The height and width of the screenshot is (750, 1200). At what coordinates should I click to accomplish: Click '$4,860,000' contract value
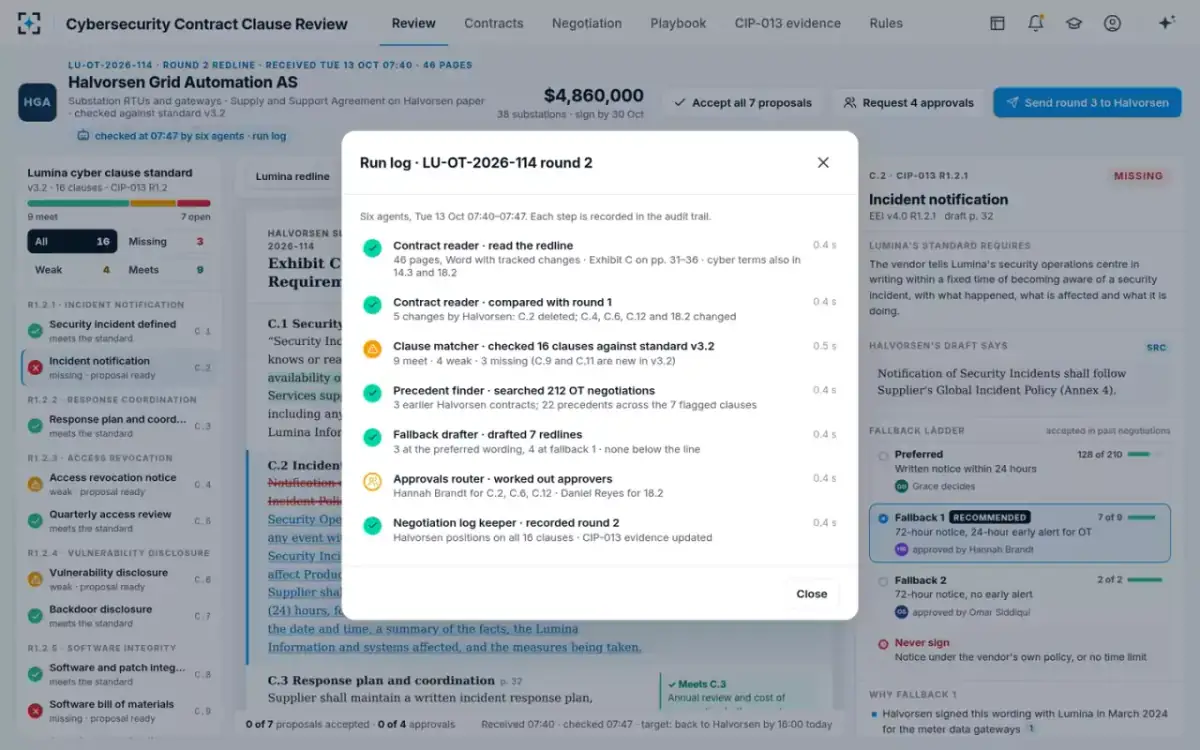point(594,96)
